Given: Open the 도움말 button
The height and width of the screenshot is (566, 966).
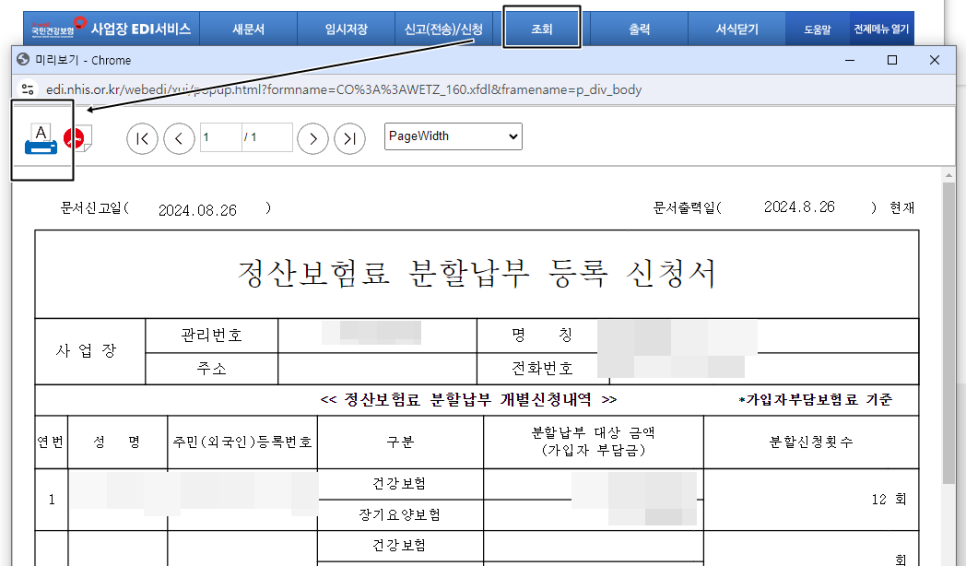Looking at the screenshot, I should 817,29.
